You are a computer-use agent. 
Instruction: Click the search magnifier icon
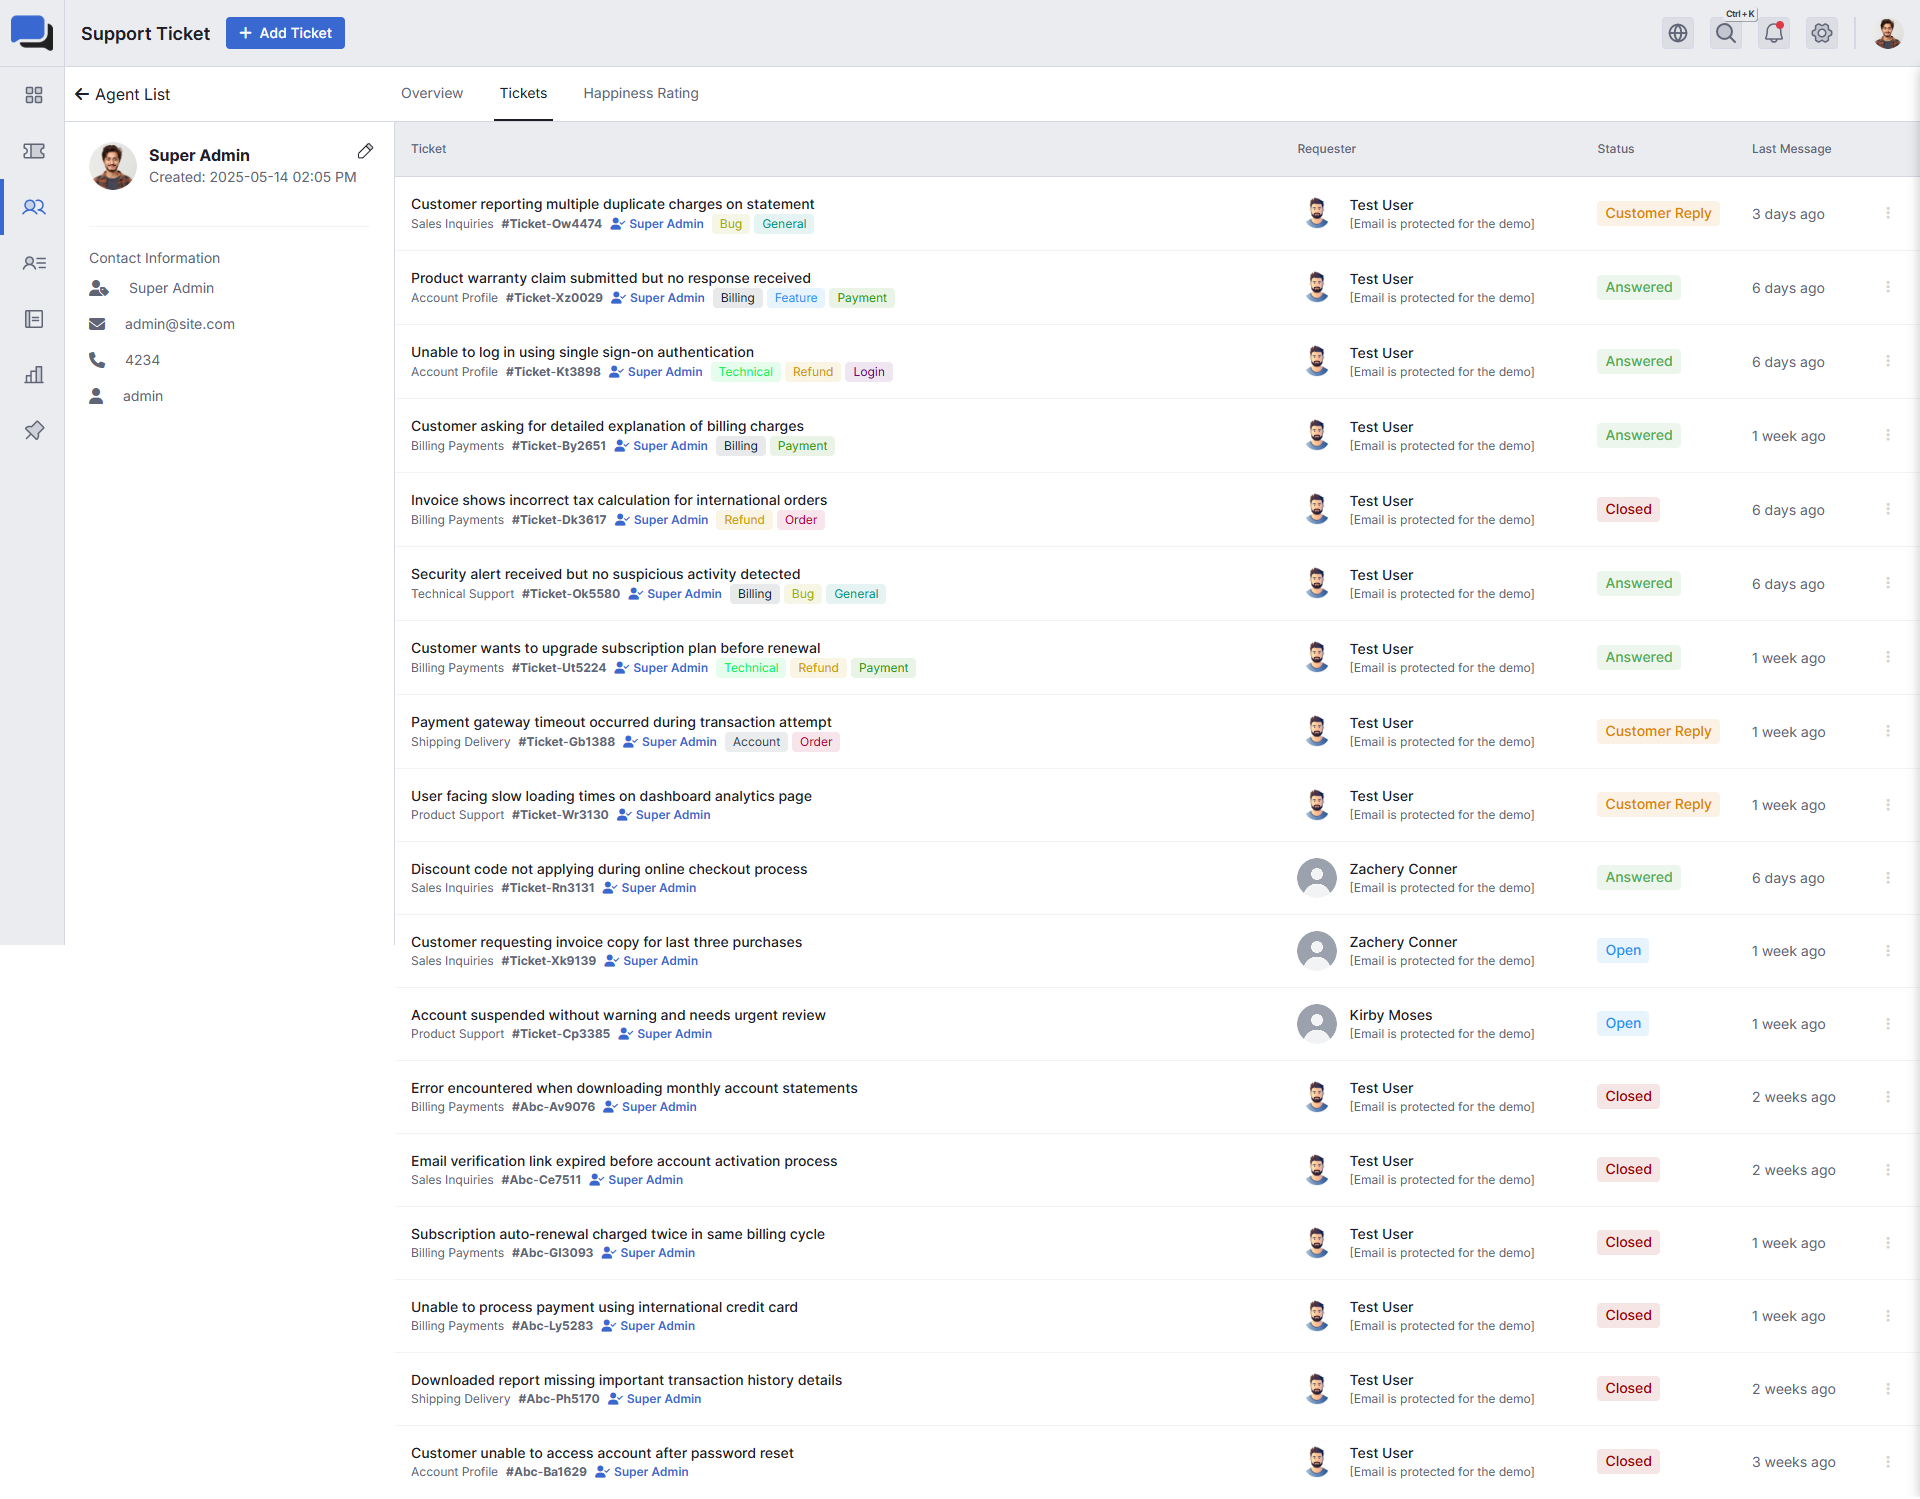pos(1726,33)
